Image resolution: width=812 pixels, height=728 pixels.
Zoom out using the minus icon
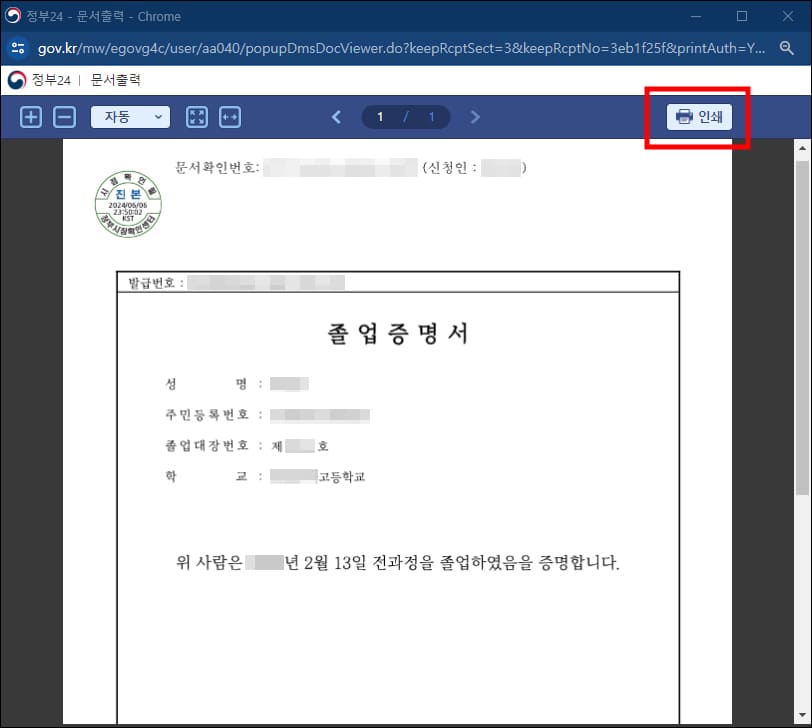click(65, 117)
